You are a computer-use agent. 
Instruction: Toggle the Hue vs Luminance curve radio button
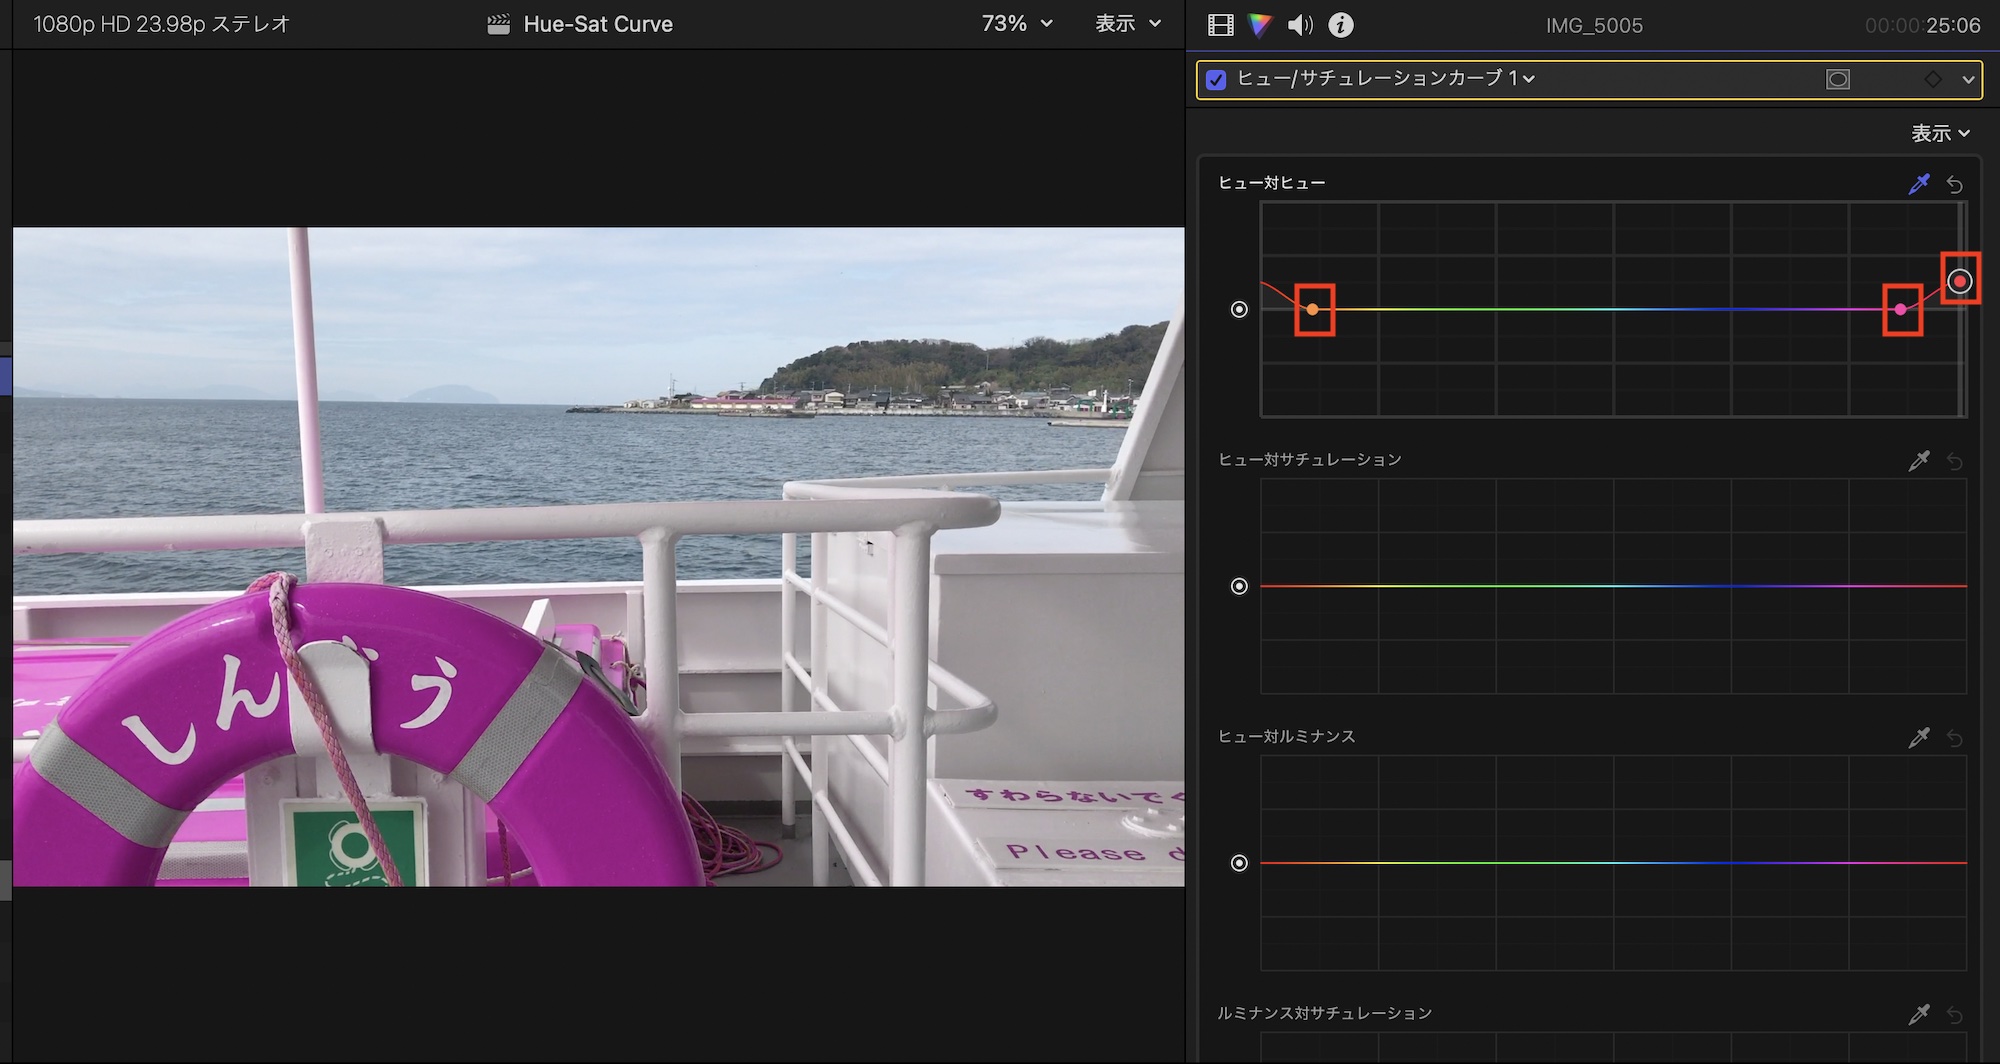[1239, 863]
